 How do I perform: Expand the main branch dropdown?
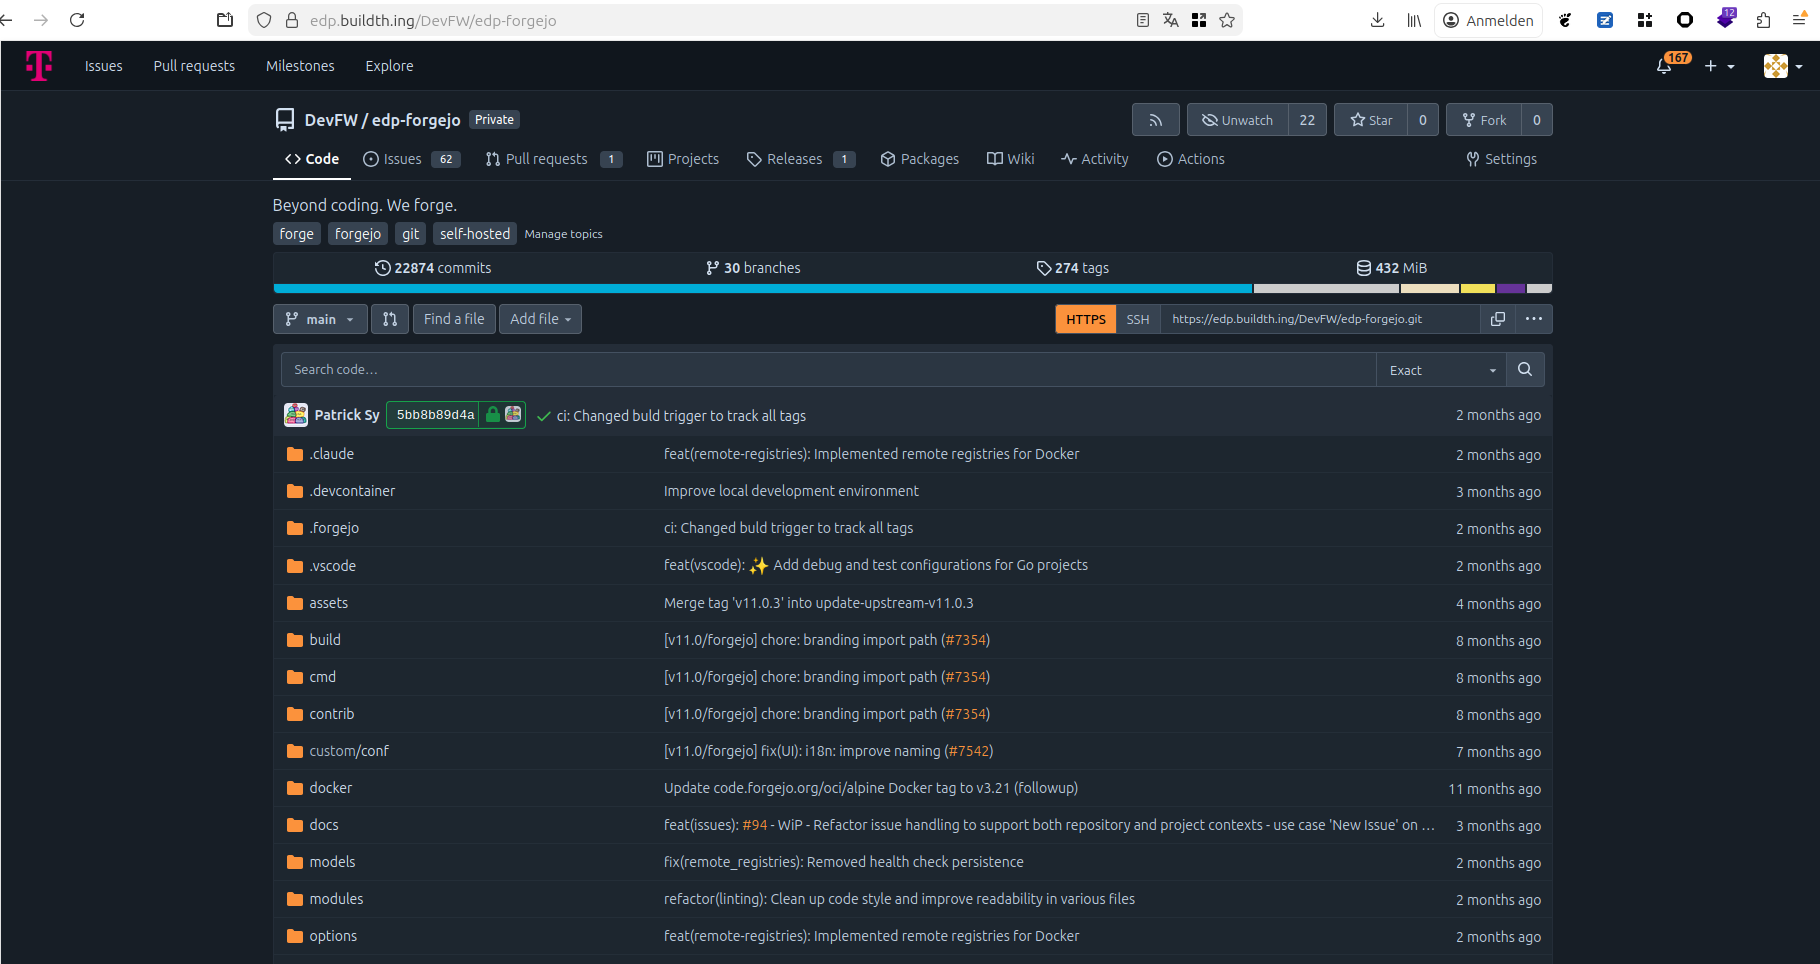pos(320,319)
